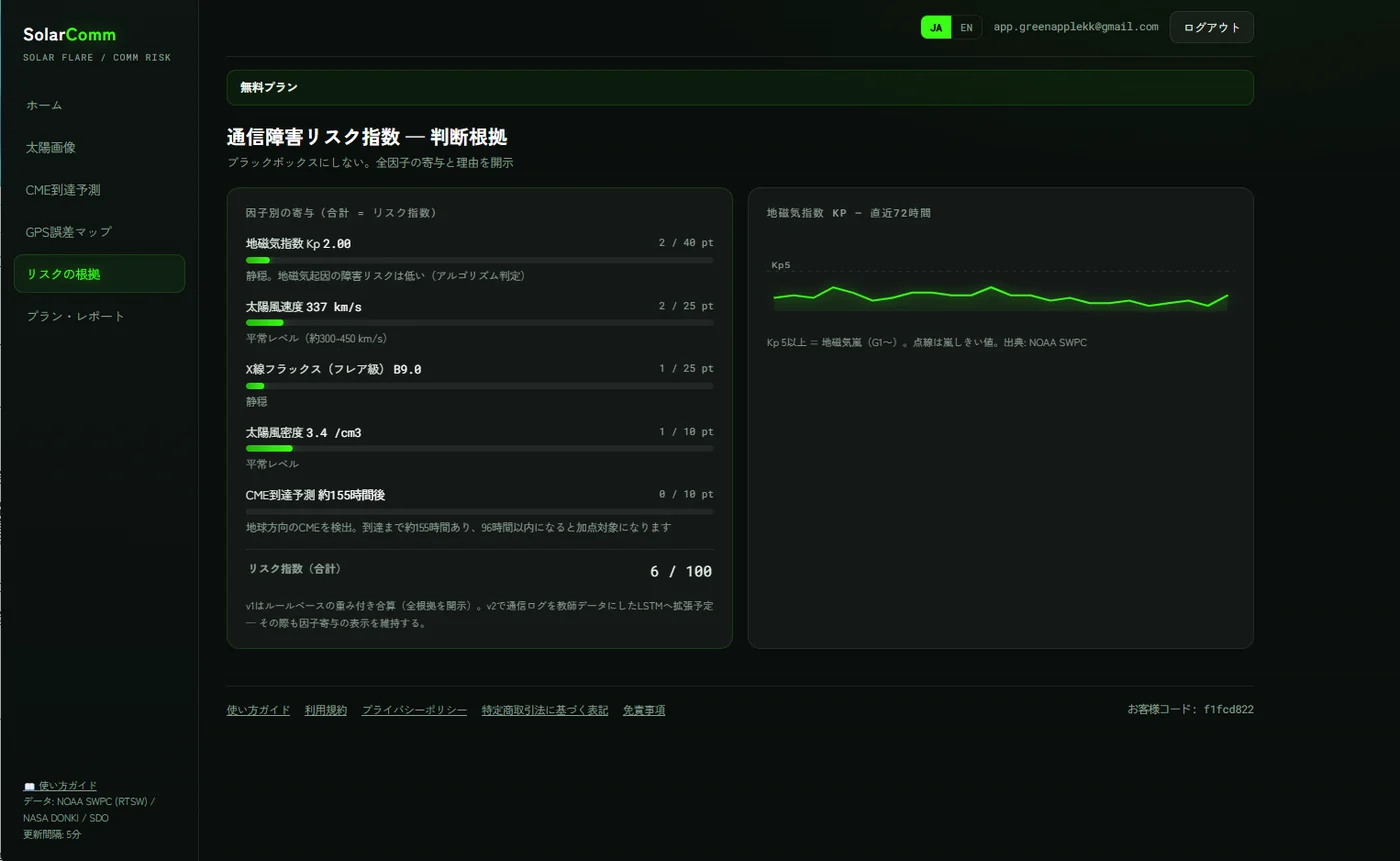This screenshot has height=861, width=1400.
Task: Click the 1 / 10 pt score
Action: [x=686, y=432]
